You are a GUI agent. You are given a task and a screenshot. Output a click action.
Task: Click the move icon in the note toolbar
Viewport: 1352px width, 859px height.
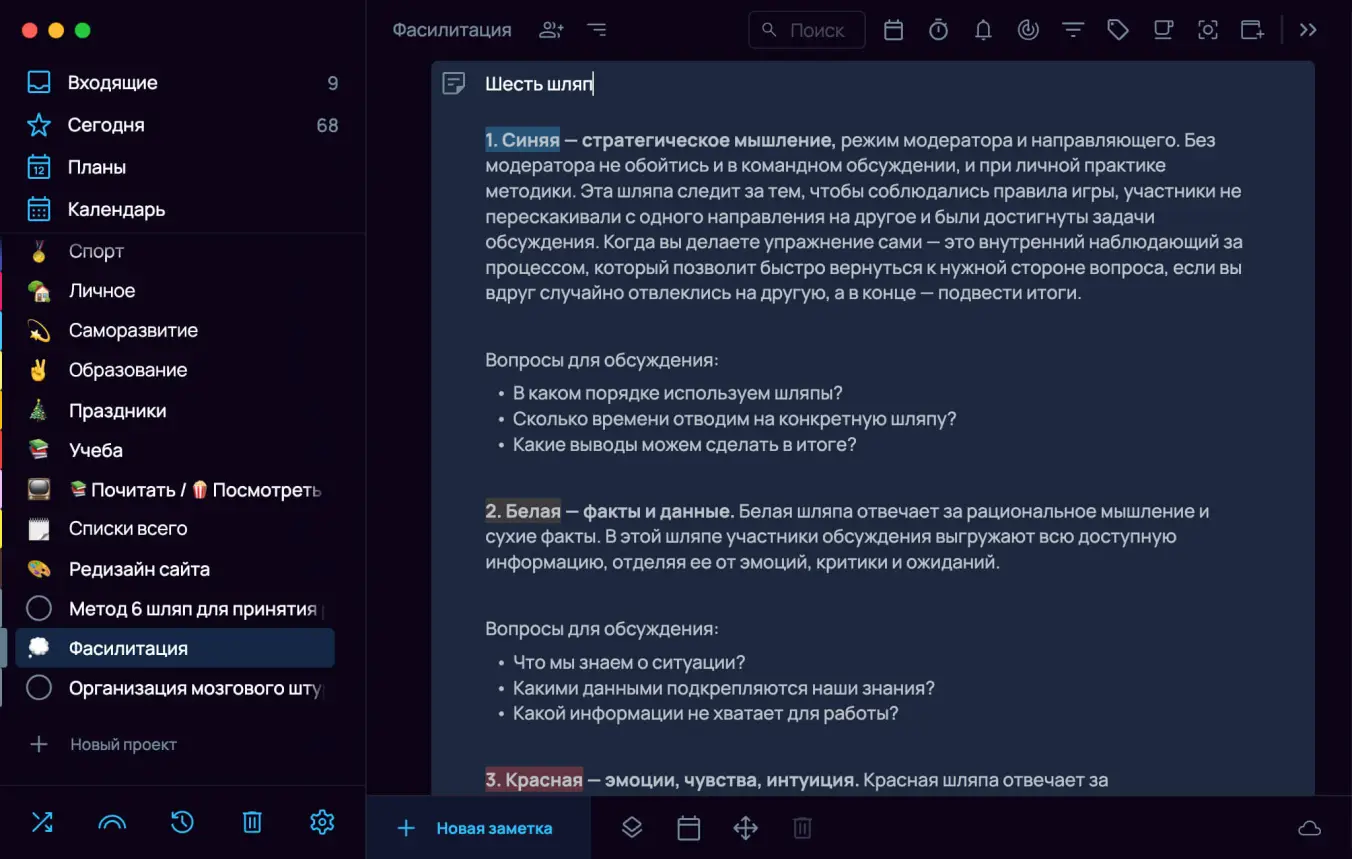coord(745,828)
